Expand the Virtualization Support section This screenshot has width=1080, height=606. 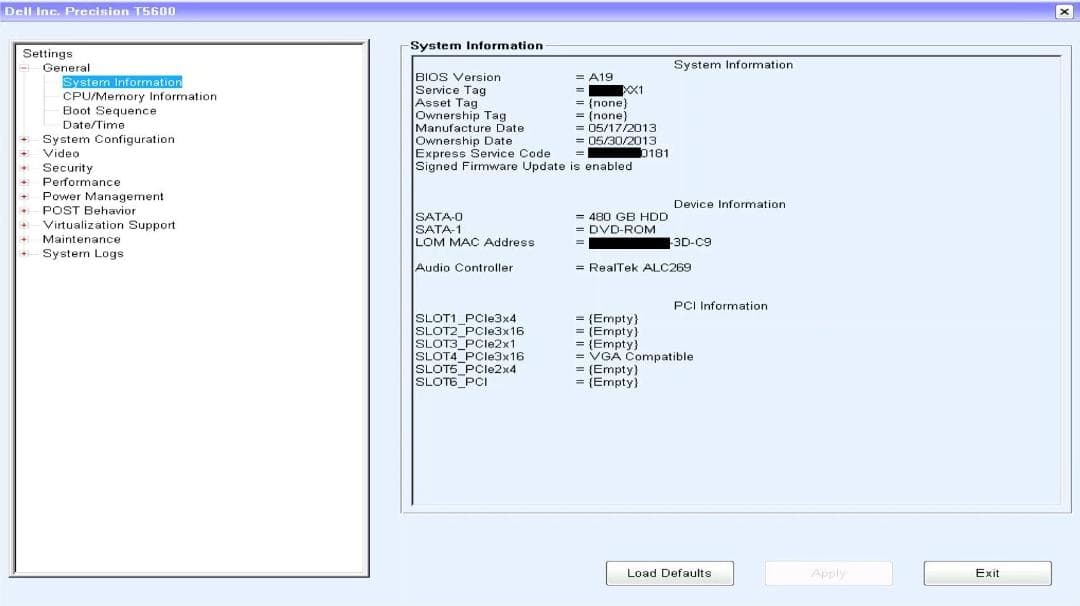[26, 224]
